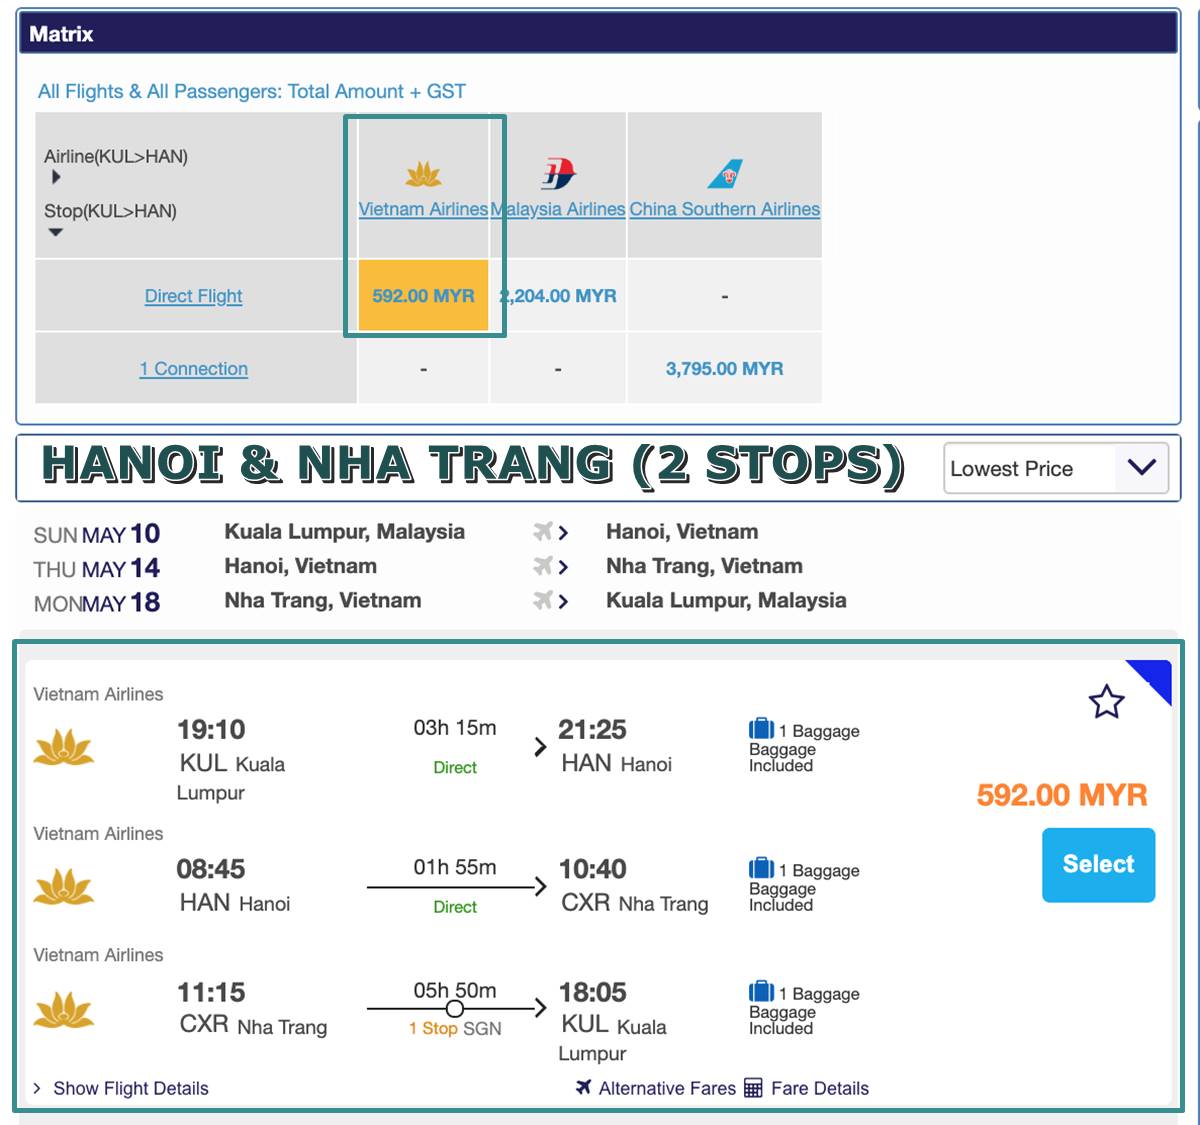Click plane icon on Nha Trang to Kuala Lumpur row
The height and width of the screenshot is (1125, 1200).
click(543, 600)
